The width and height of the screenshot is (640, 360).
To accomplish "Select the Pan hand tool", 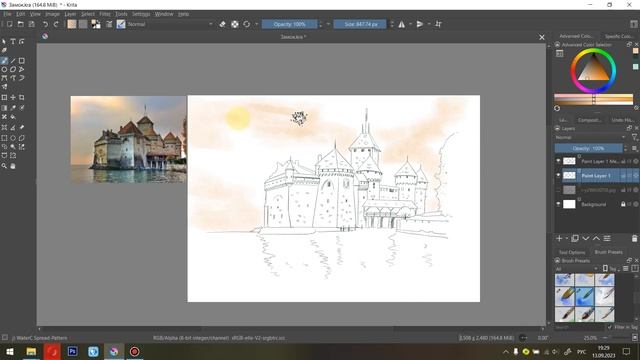I will (x=13, y=166).
